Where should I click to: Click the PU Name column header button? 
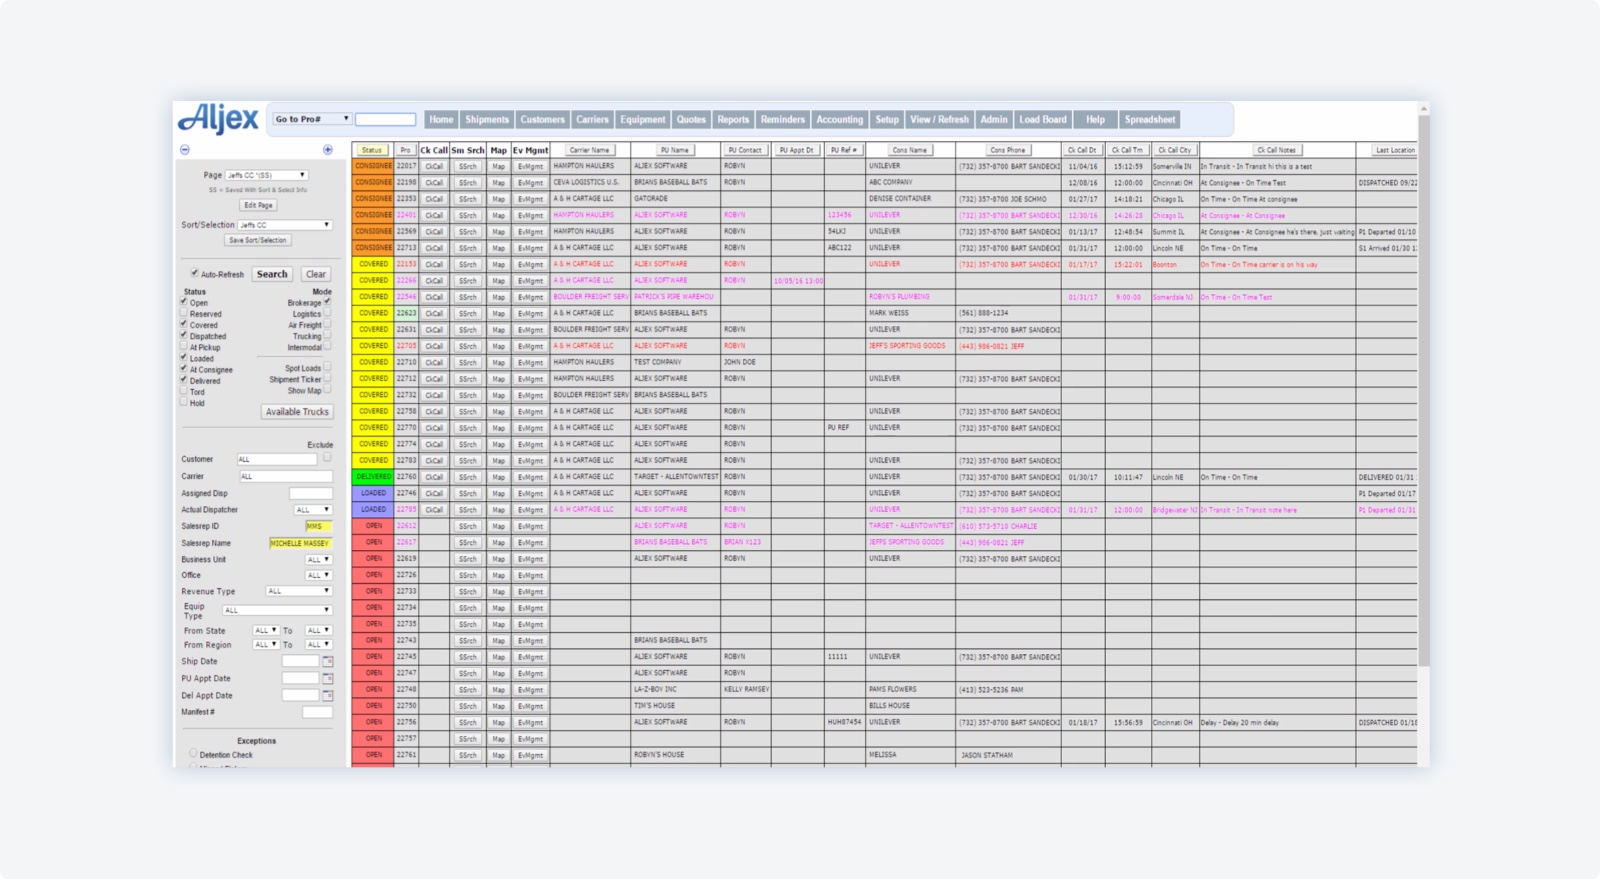[x=675, y=150]
